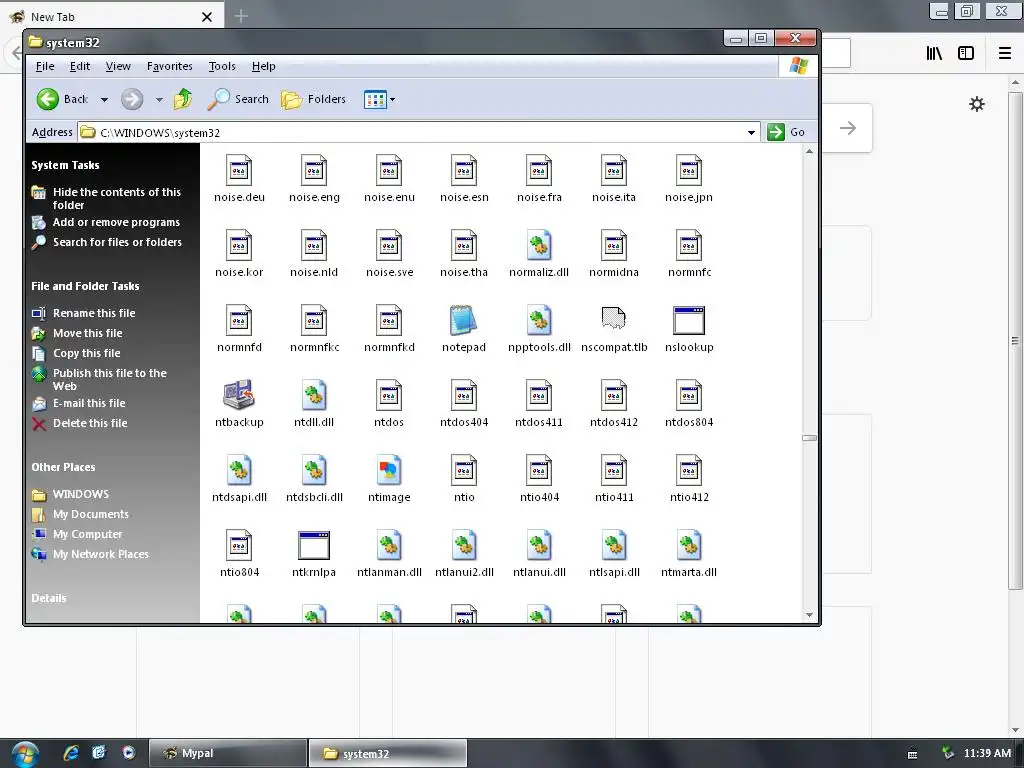Select the noise.jpn file icon
The width and height of the screenshot is (1024, 768).
point(689,170)
